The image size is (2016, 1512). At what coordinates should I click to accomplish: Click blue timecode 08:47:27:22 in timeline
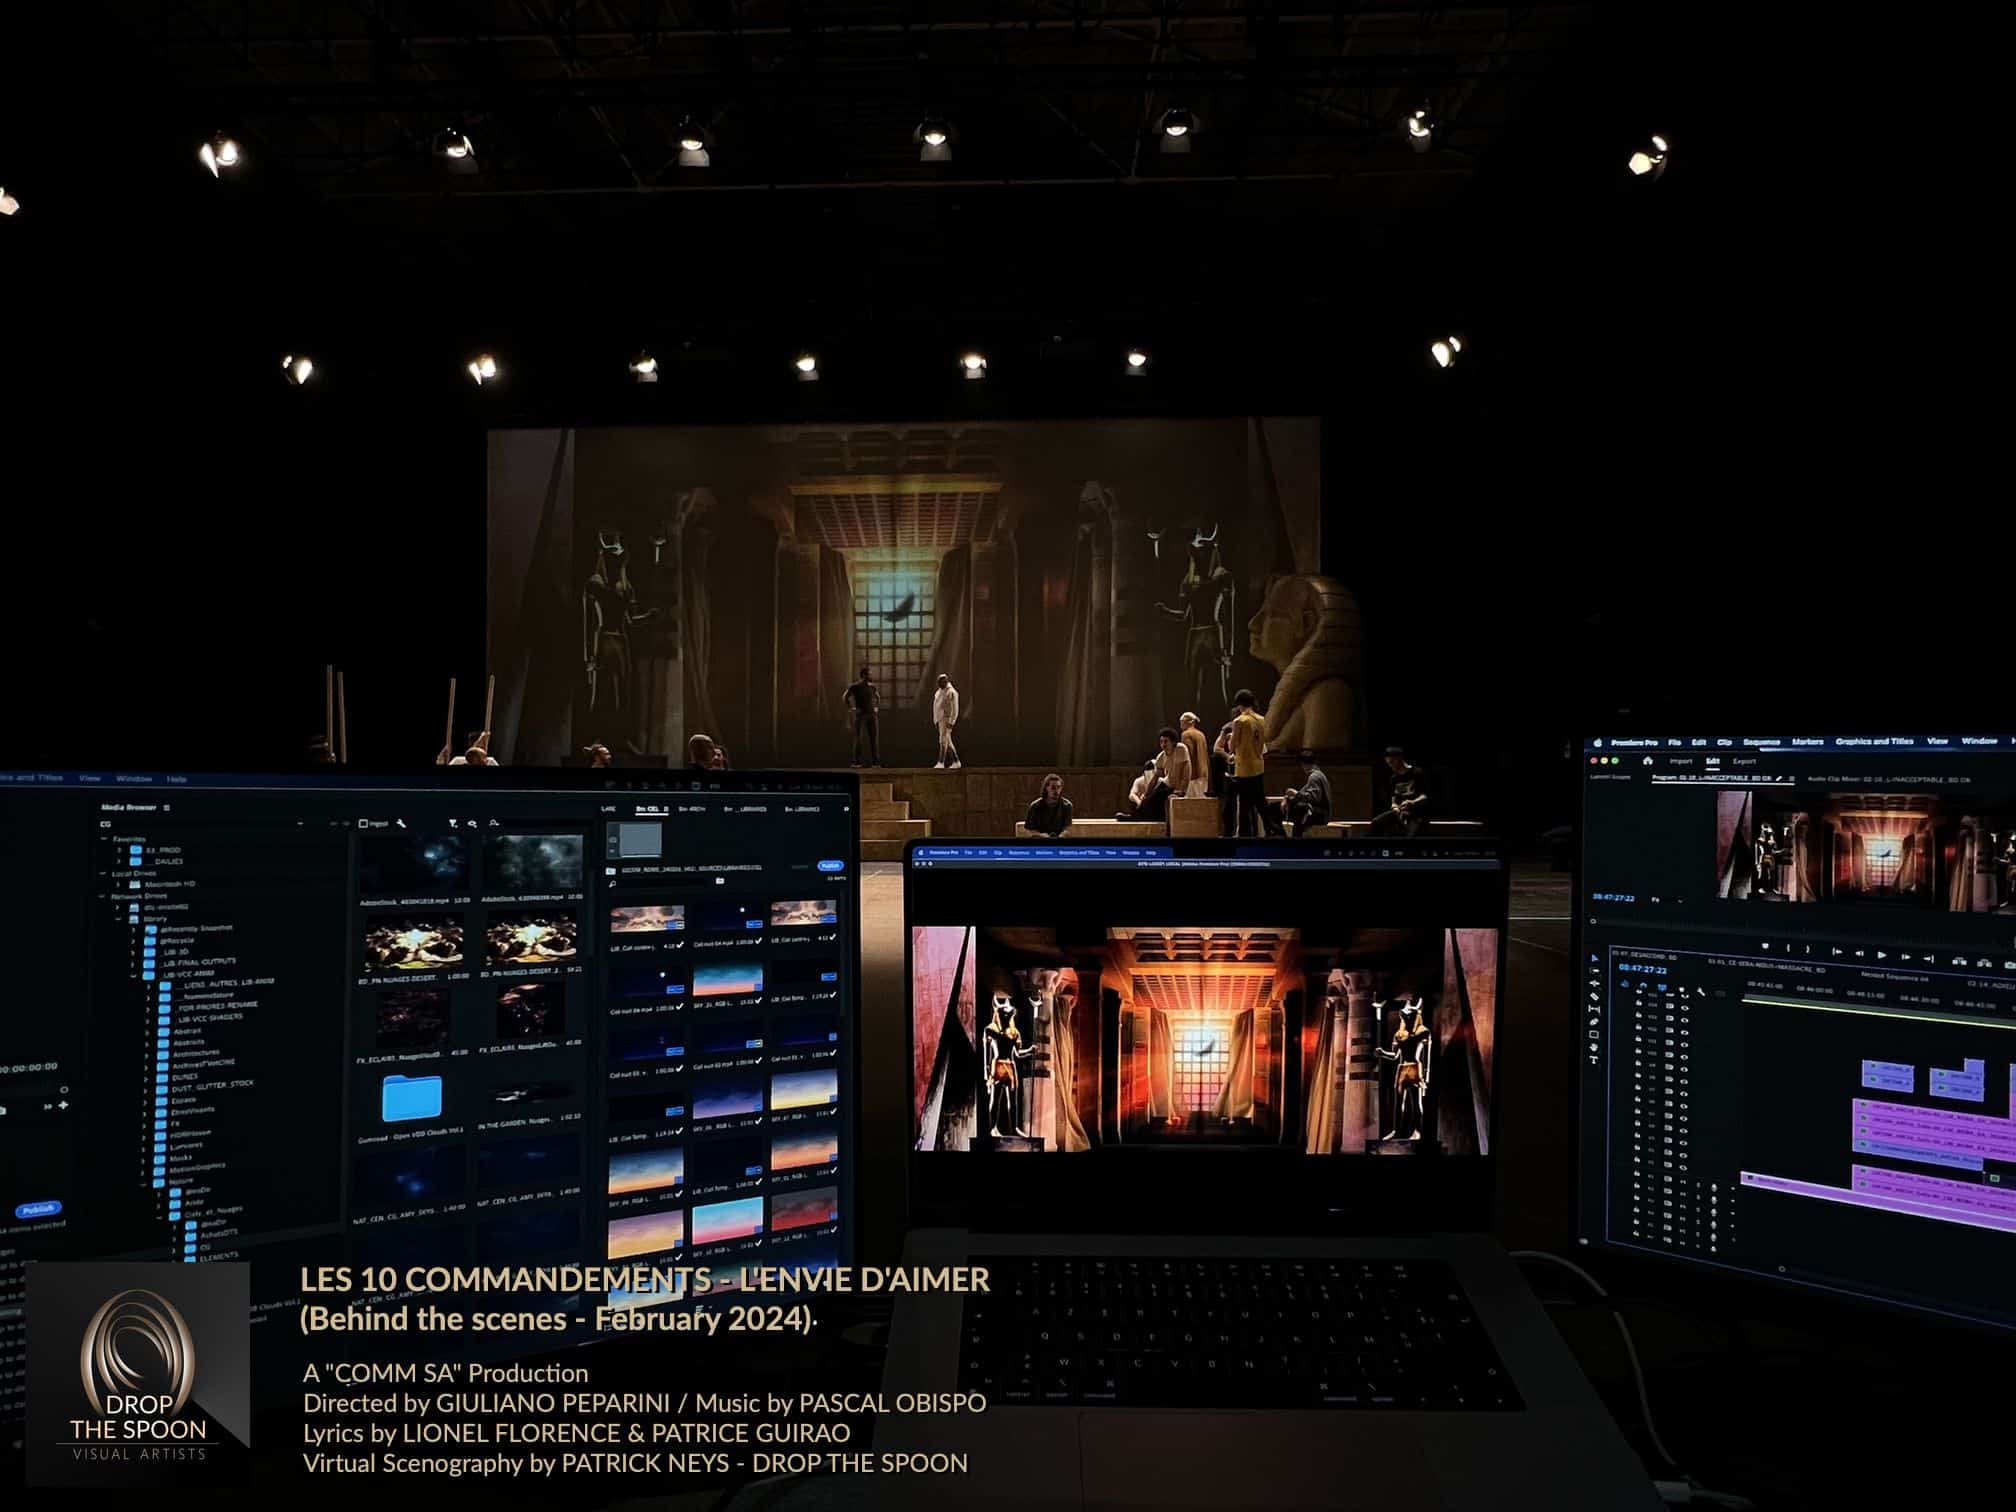1643,969
